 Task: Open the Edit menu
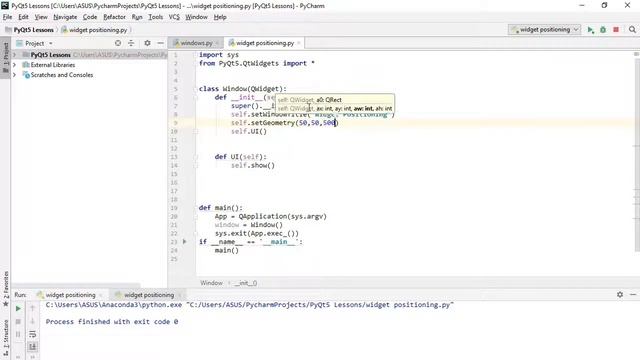click(23, 17)
